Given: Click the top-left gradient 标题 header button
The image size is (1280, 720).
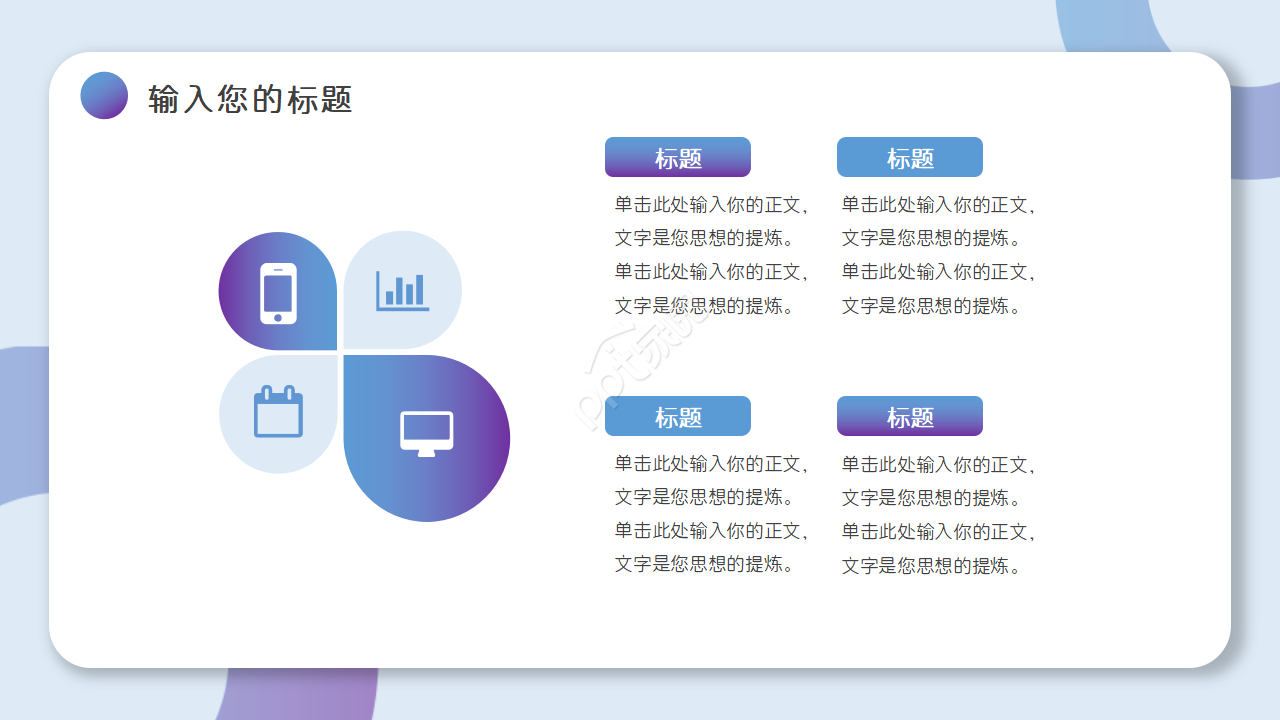Looking at the screenshot, I should pos(678,157).
